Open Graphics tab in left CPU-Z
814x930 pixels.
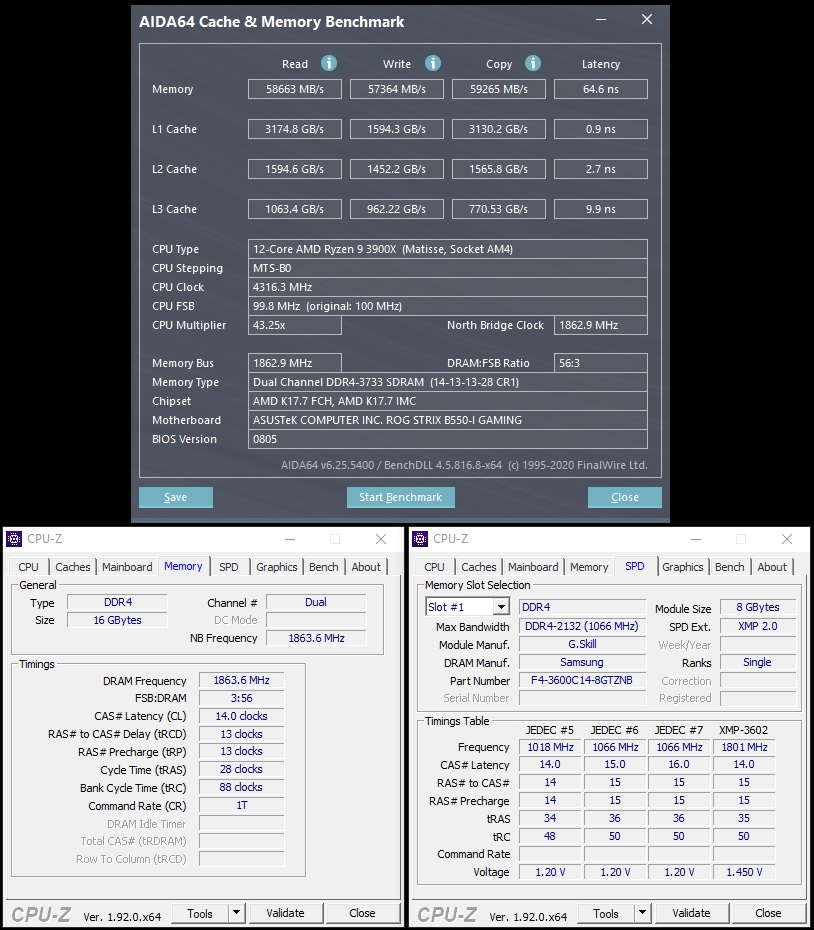pos(276,567)
